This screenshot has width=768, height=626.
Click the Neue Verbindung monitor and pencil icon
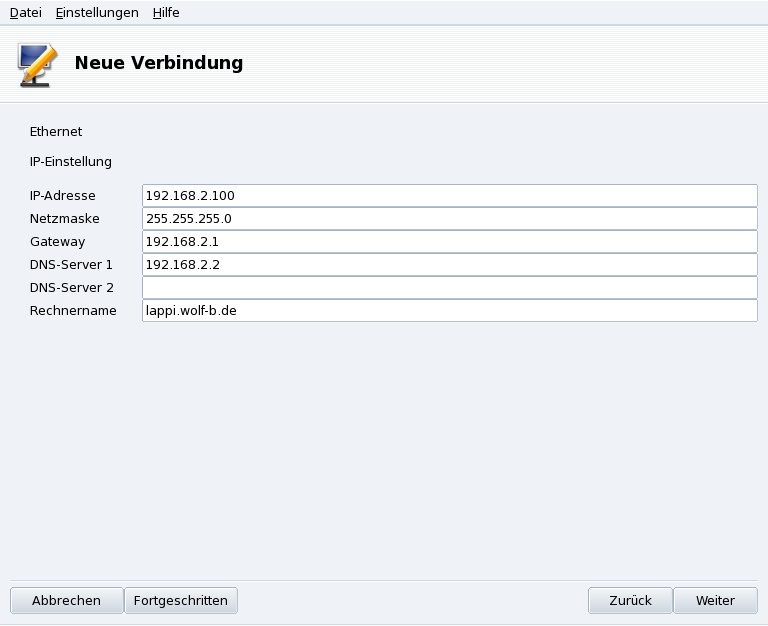point(38,64)
